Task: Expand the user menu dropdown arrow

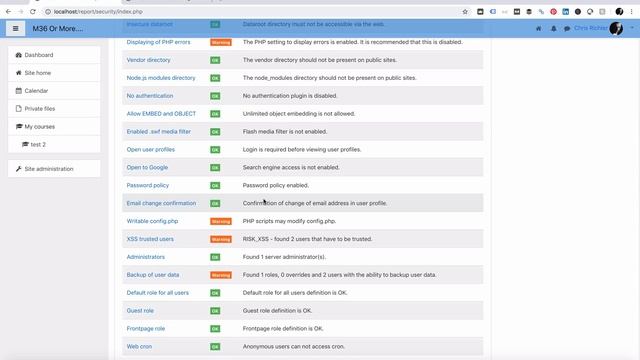Action: (x=632, y=28)
